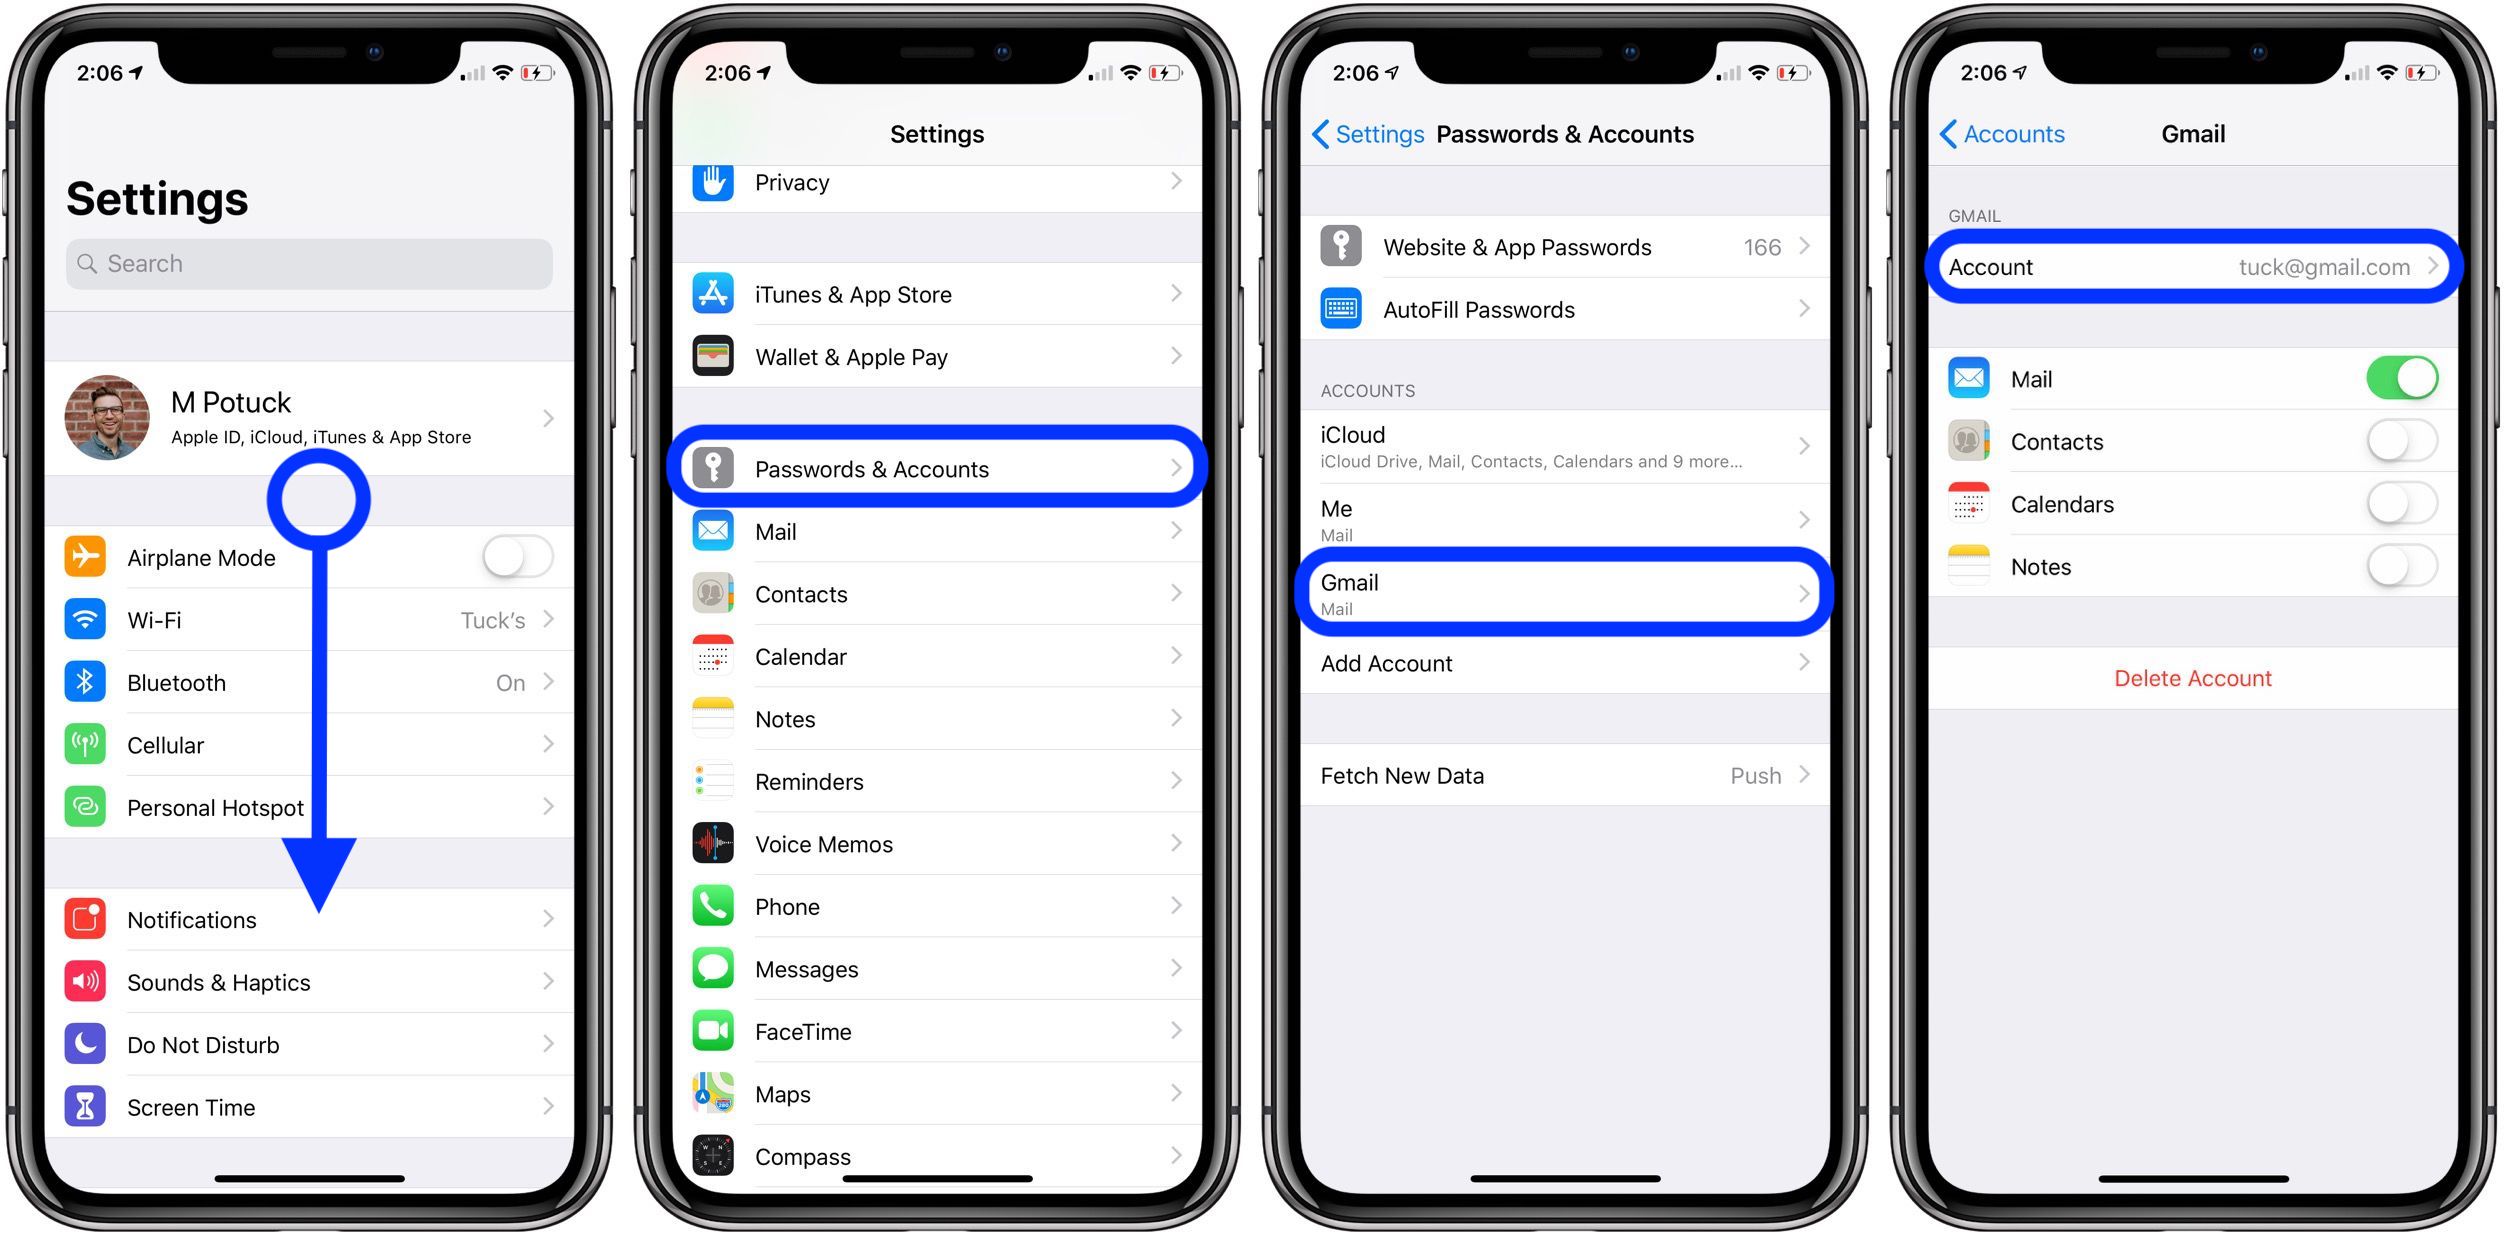Search Settings using search field

[x=315, y=260]
